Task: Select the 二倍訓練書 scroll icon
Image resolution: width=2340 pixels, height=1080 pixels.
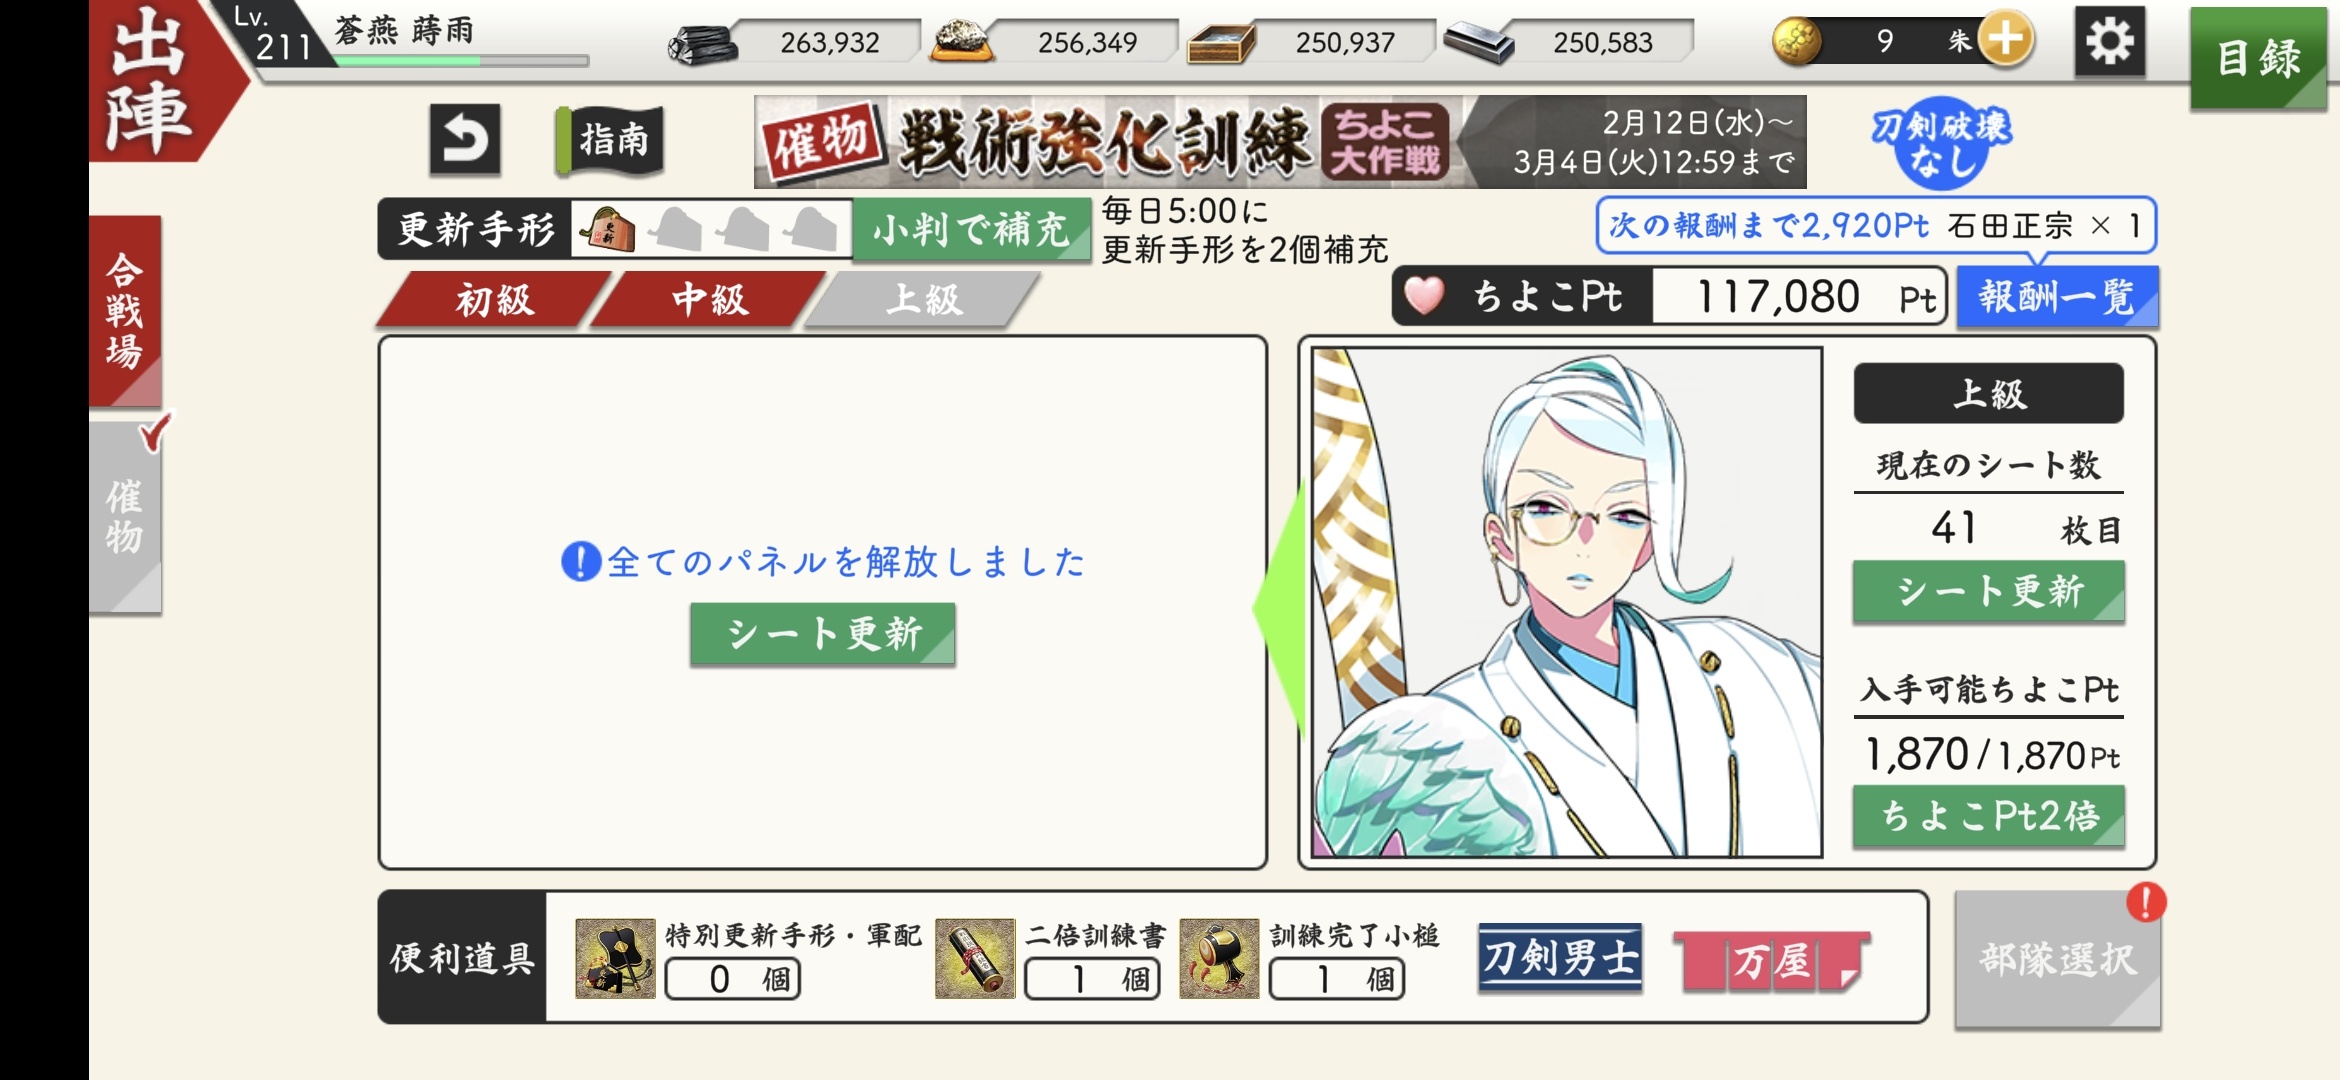Action: coord(975,958)
